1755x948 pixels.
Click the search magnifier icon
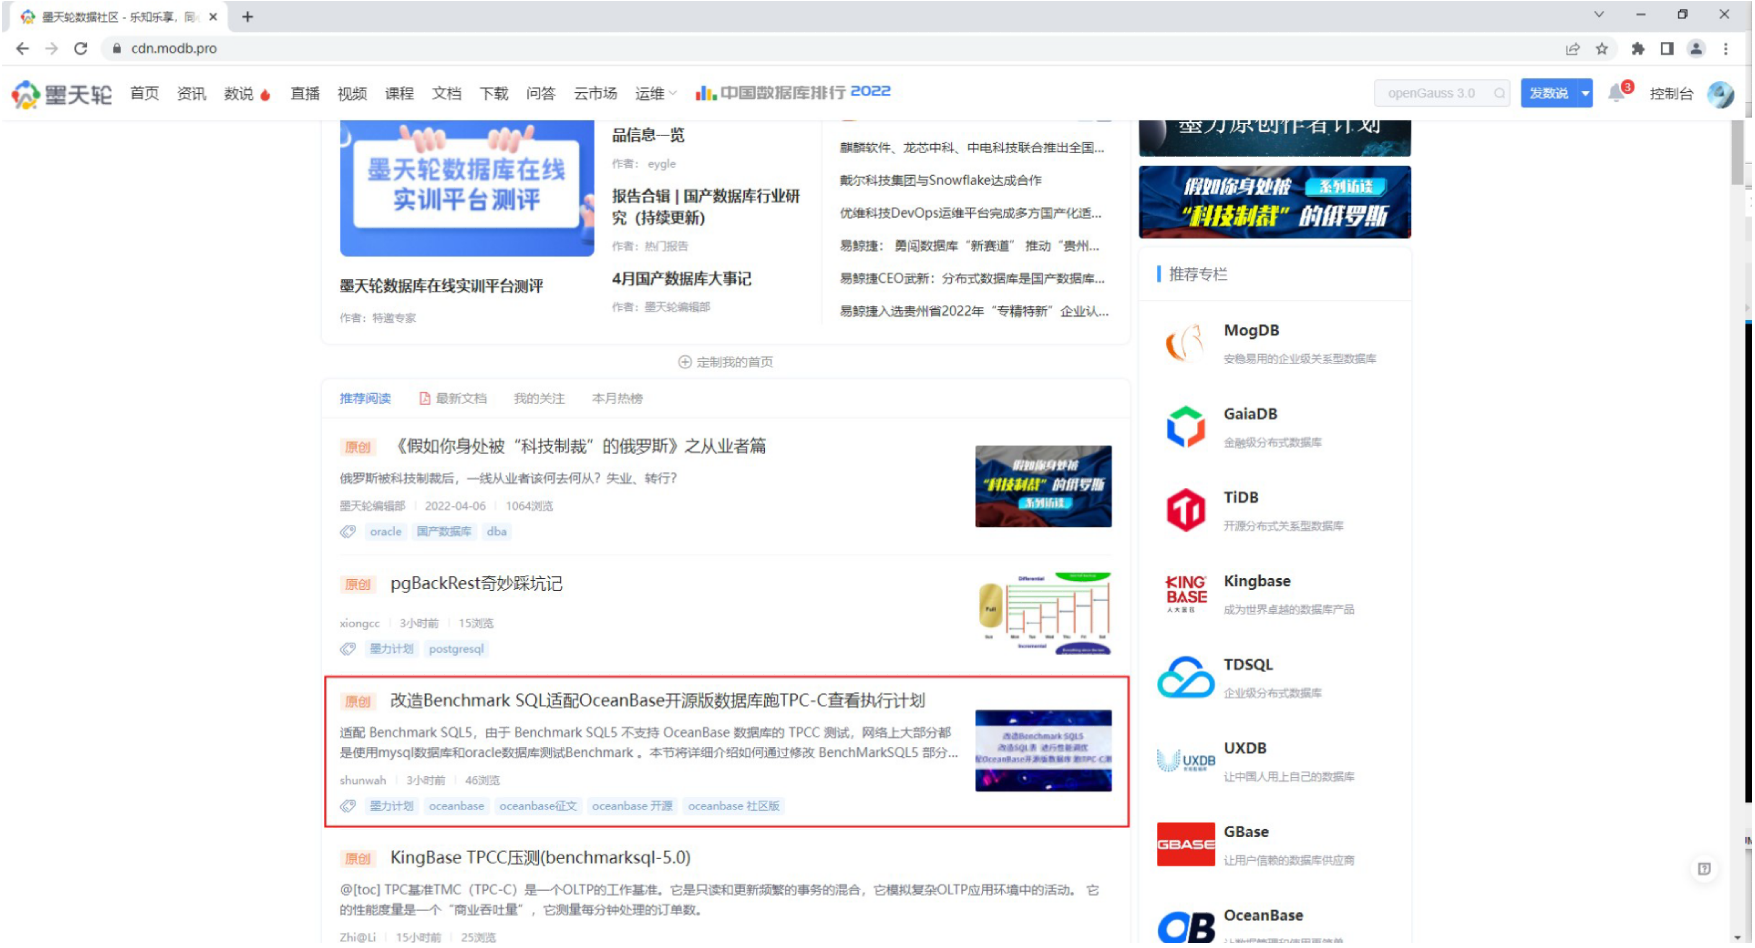tap(1499, 93)
